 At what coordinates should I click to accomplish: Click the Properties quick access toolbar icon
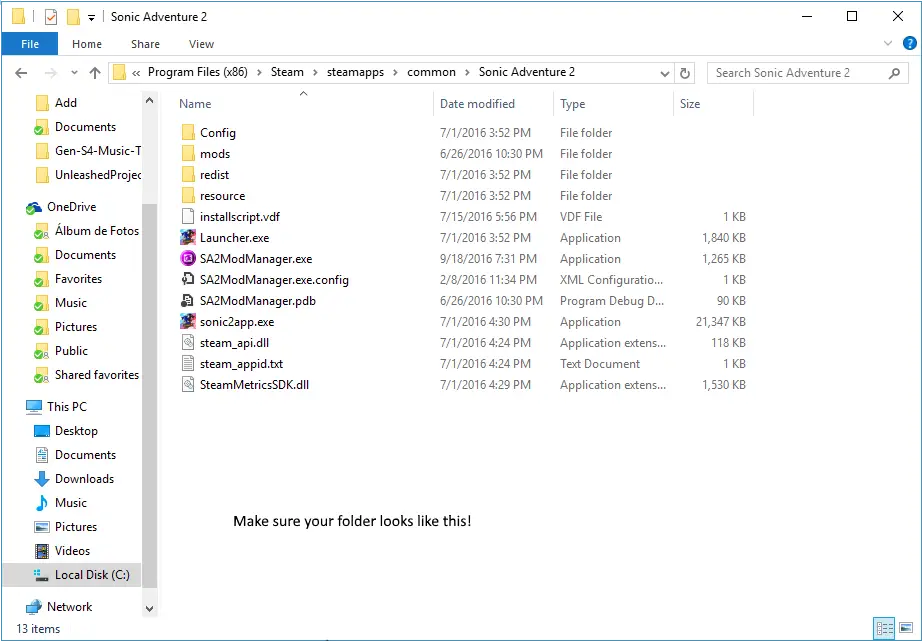click(51, 17)
